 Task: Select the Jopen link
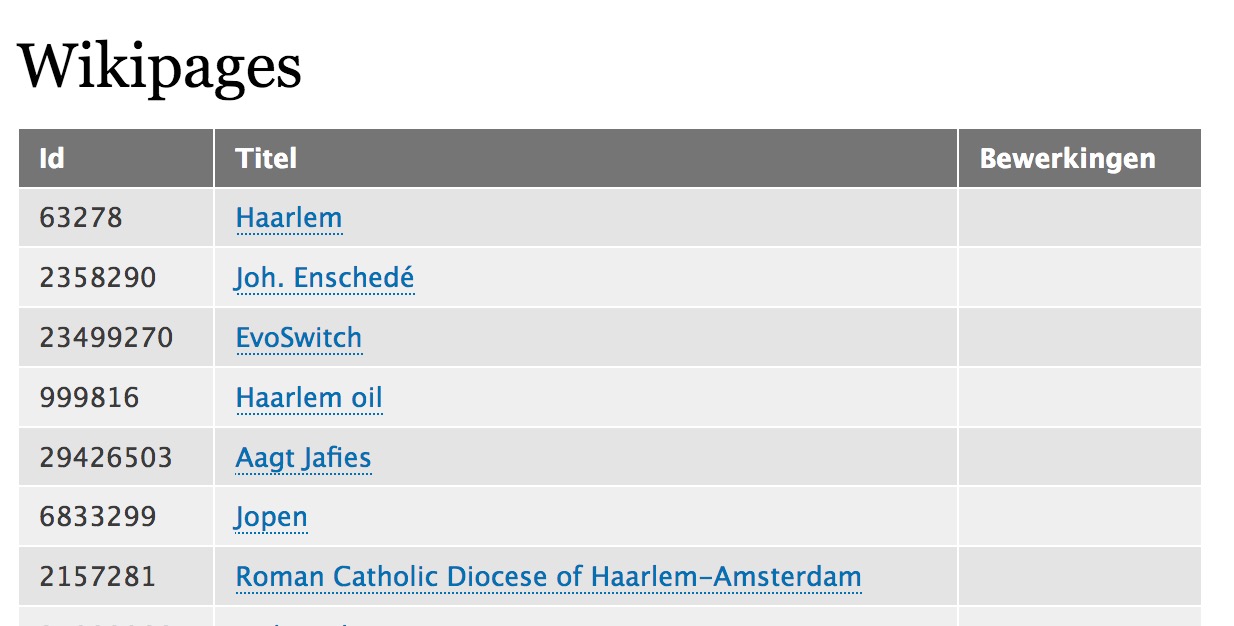click(271, 517)
